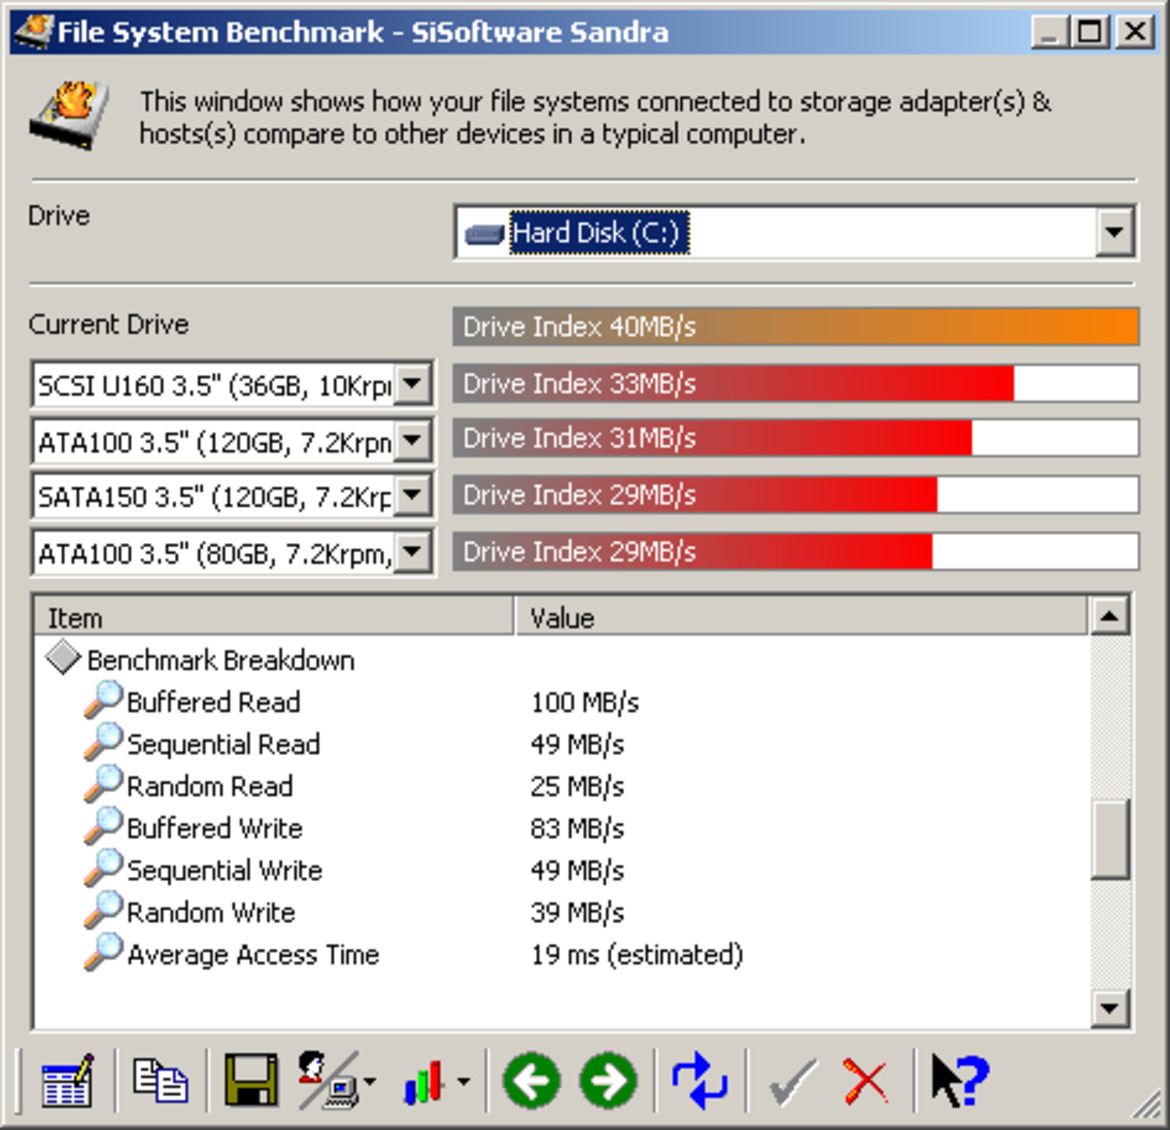Screen dimensions: 1170x1130
Task: Refresh benchmark with blue arrows icon
Action: coord(699,1081)
